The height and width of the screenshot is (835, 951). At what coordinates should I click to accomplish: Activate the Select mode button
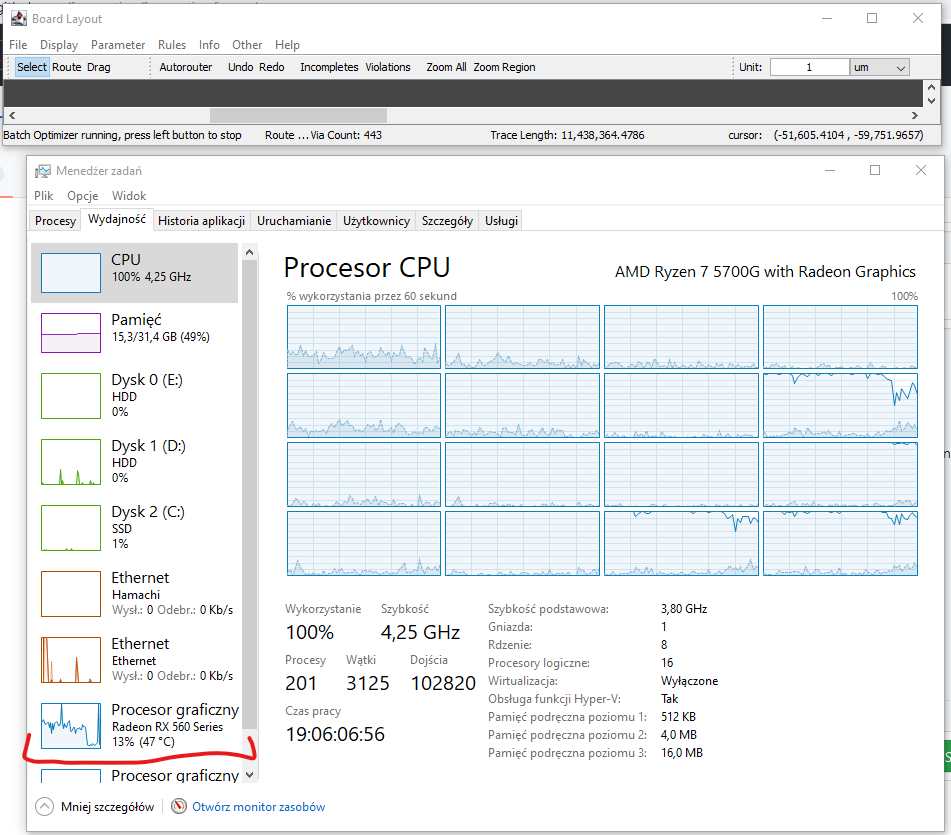coord(32,67)
